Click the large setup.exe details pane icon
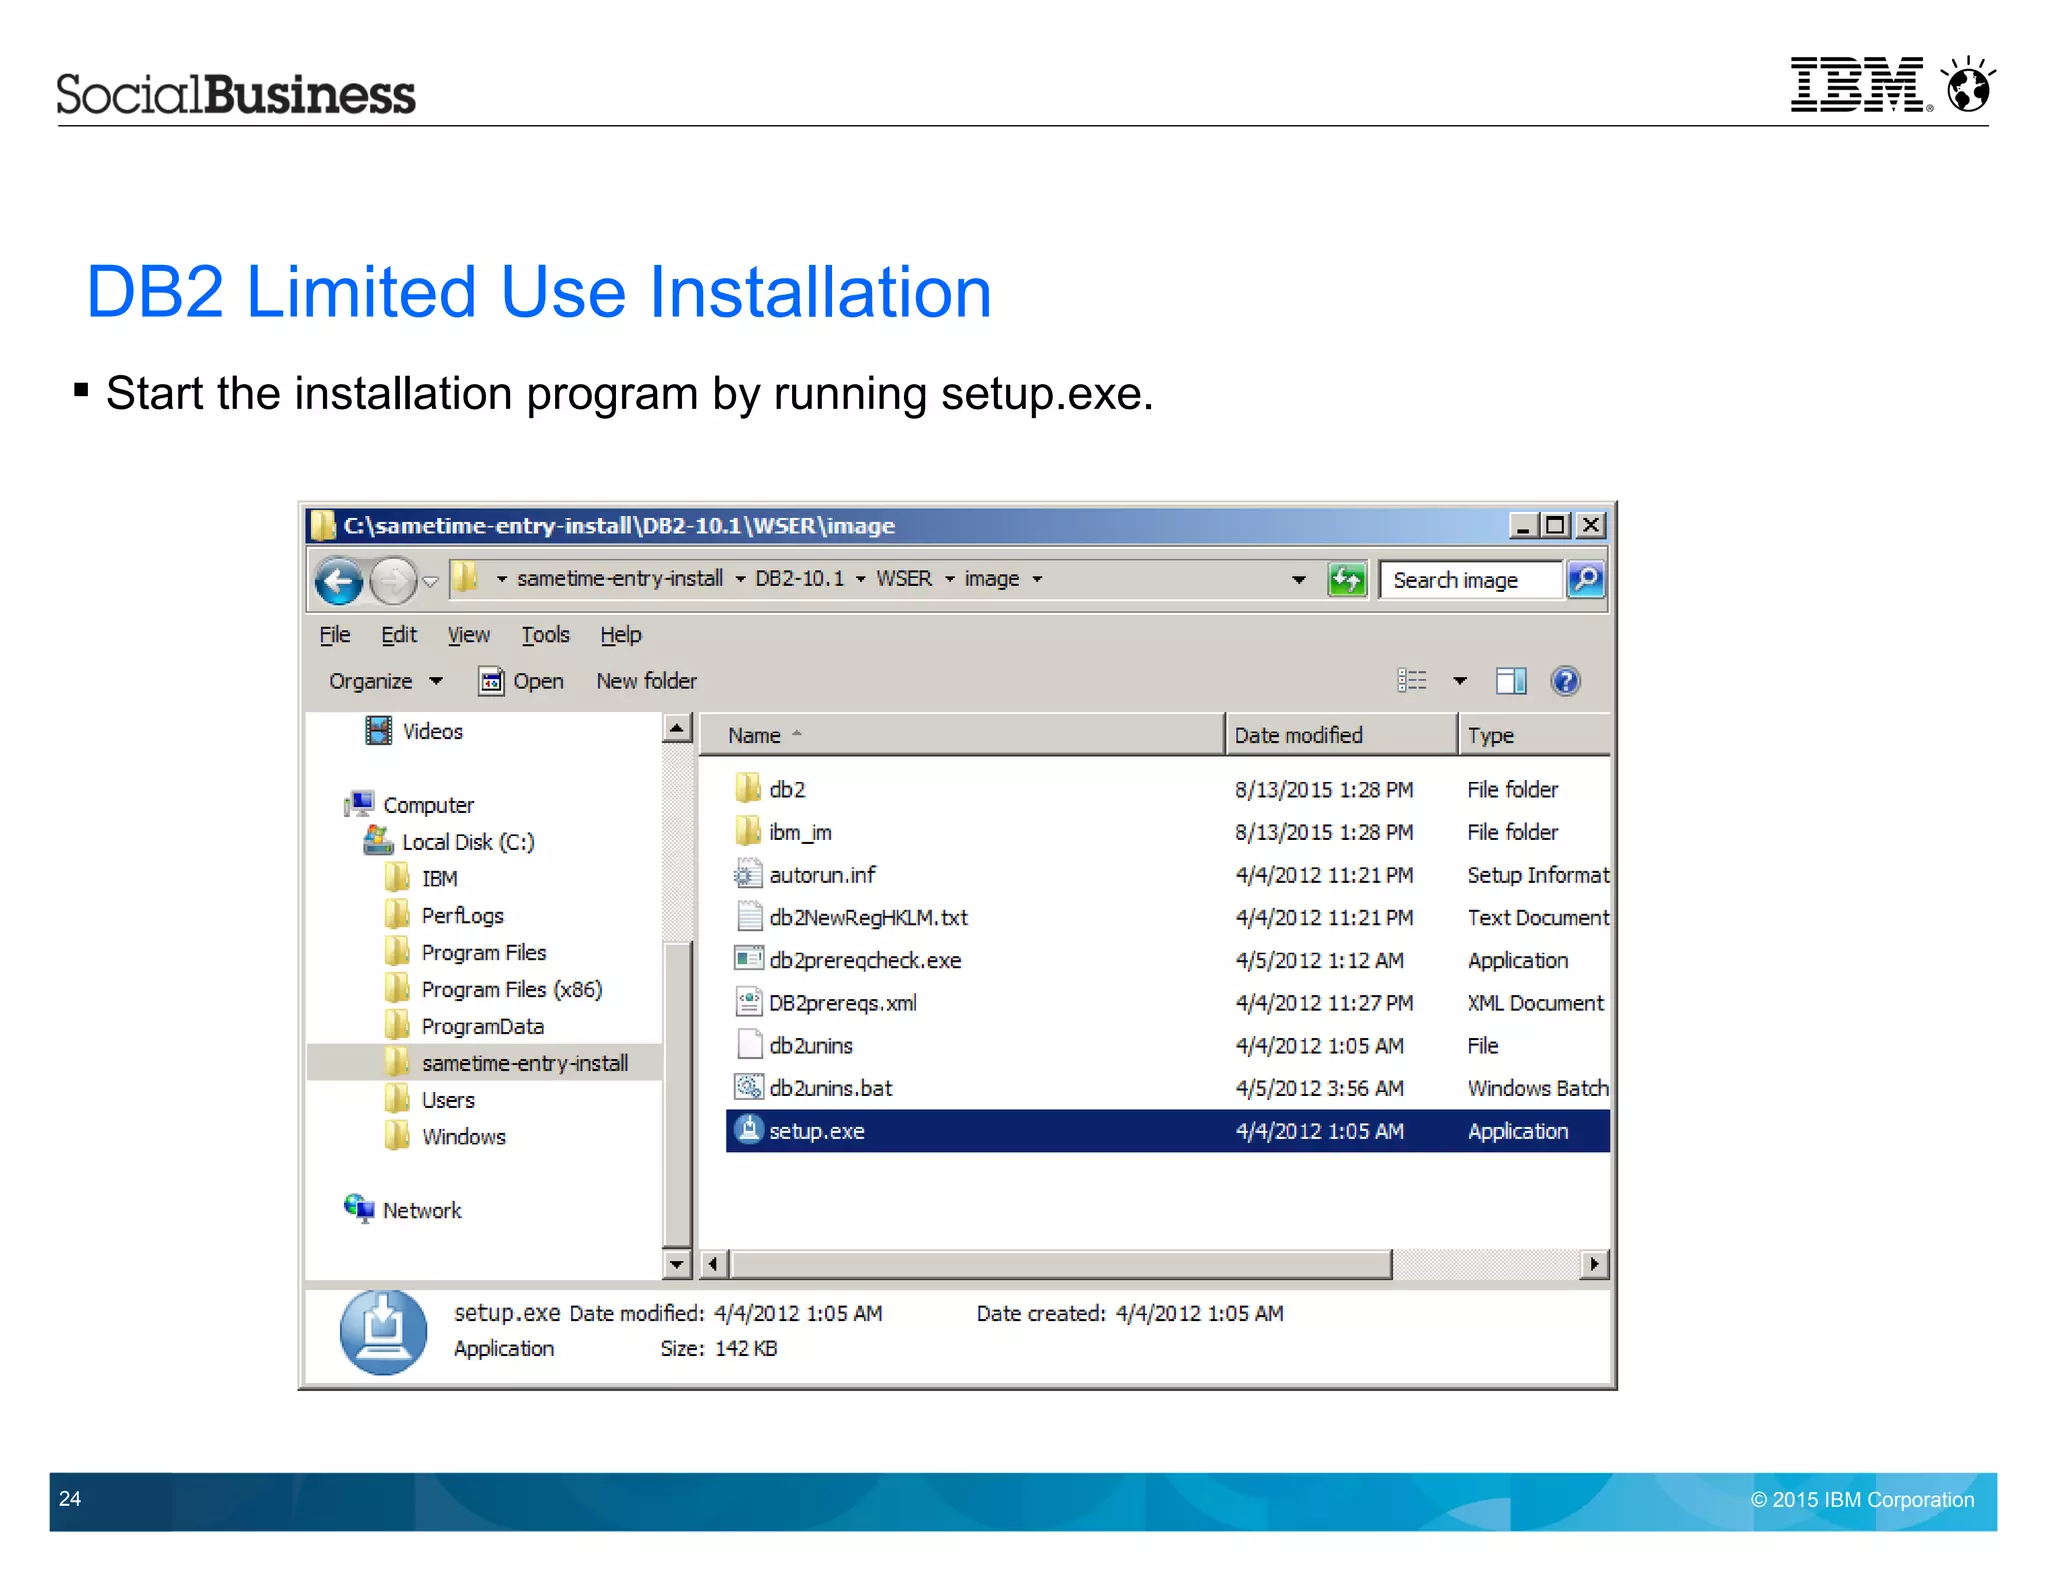Viewport: 2048px width, 1582px height. 383,1333
